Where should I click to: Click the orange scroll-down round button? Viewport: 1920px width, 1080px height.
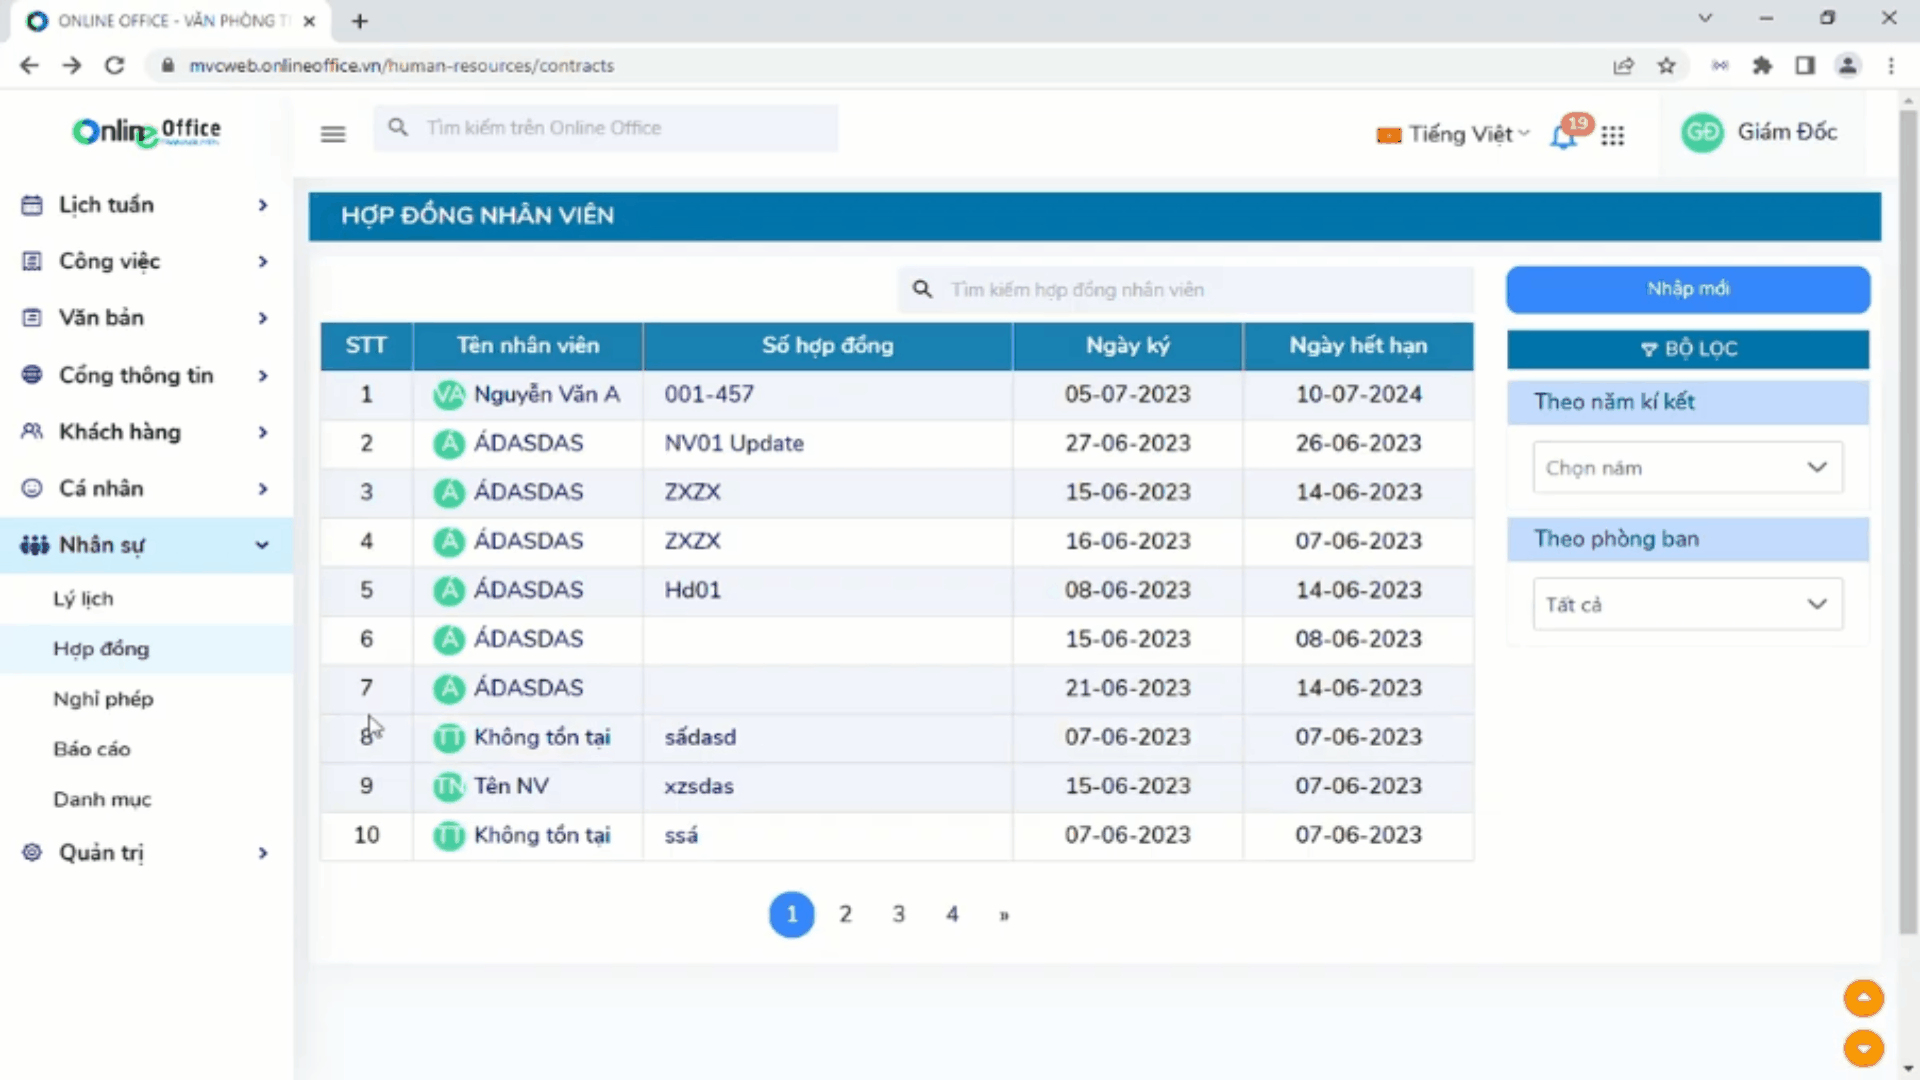click(x=1863, y=1048)
